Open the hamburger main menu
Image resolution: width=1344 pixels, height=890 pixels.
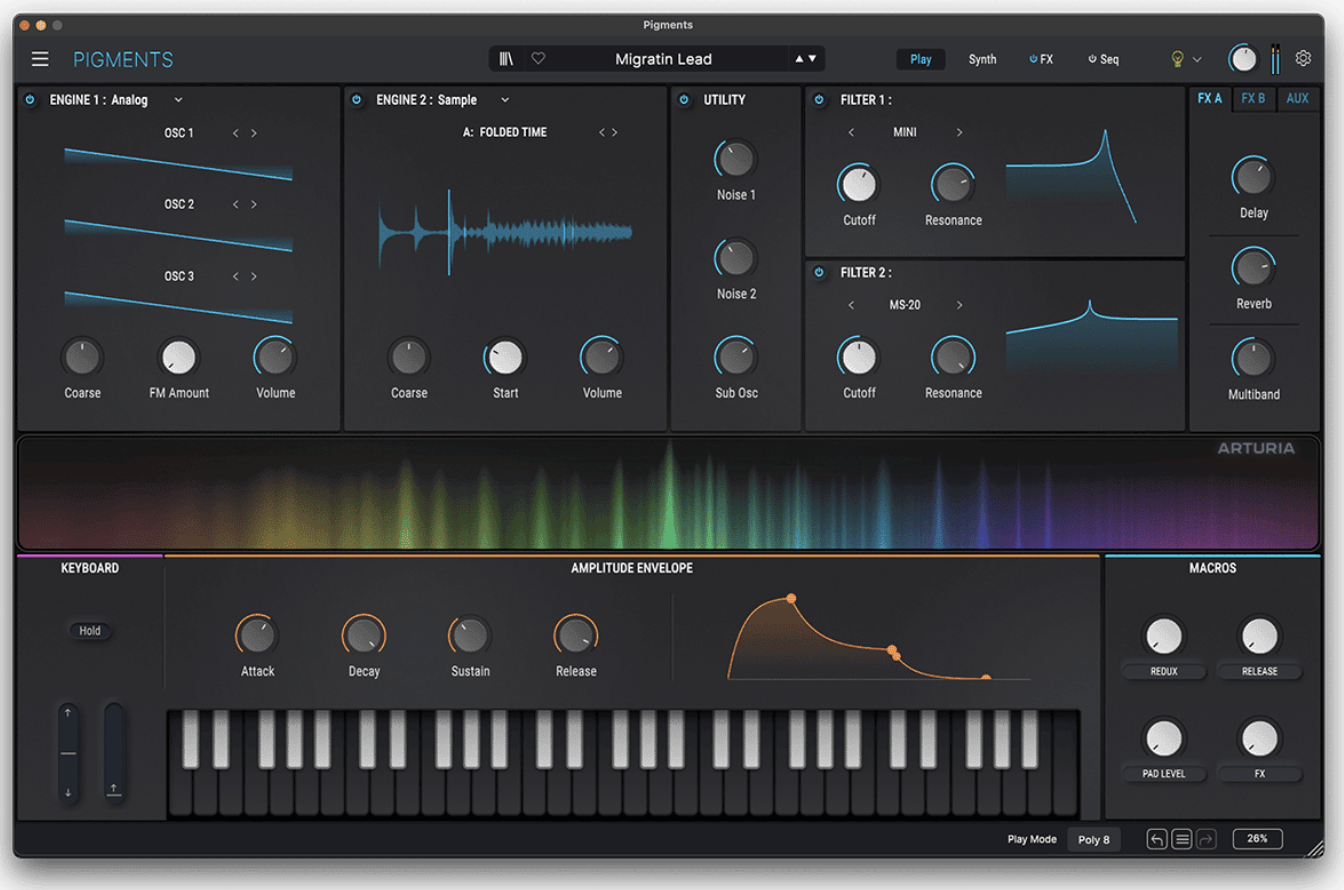[40, 59]
